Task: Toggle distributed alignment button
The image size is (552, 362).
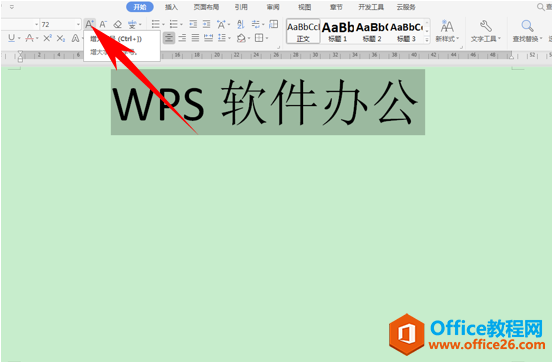Action: (x=208, y=38)
